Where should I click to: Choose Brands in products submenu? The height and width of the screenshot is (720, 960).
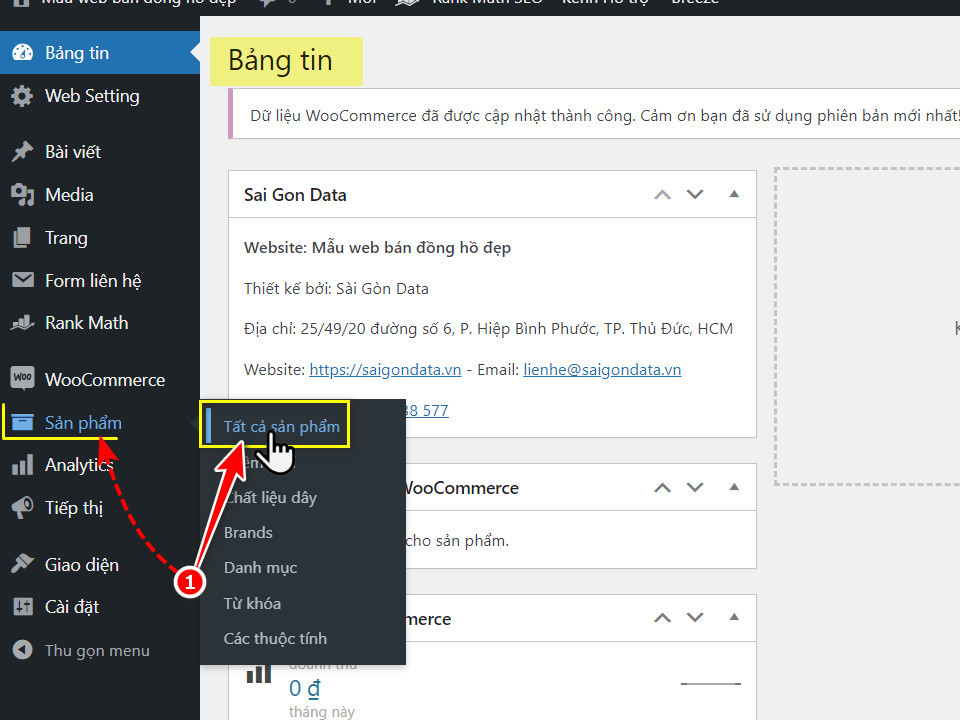pyautogui.click(x=248, y=533)
